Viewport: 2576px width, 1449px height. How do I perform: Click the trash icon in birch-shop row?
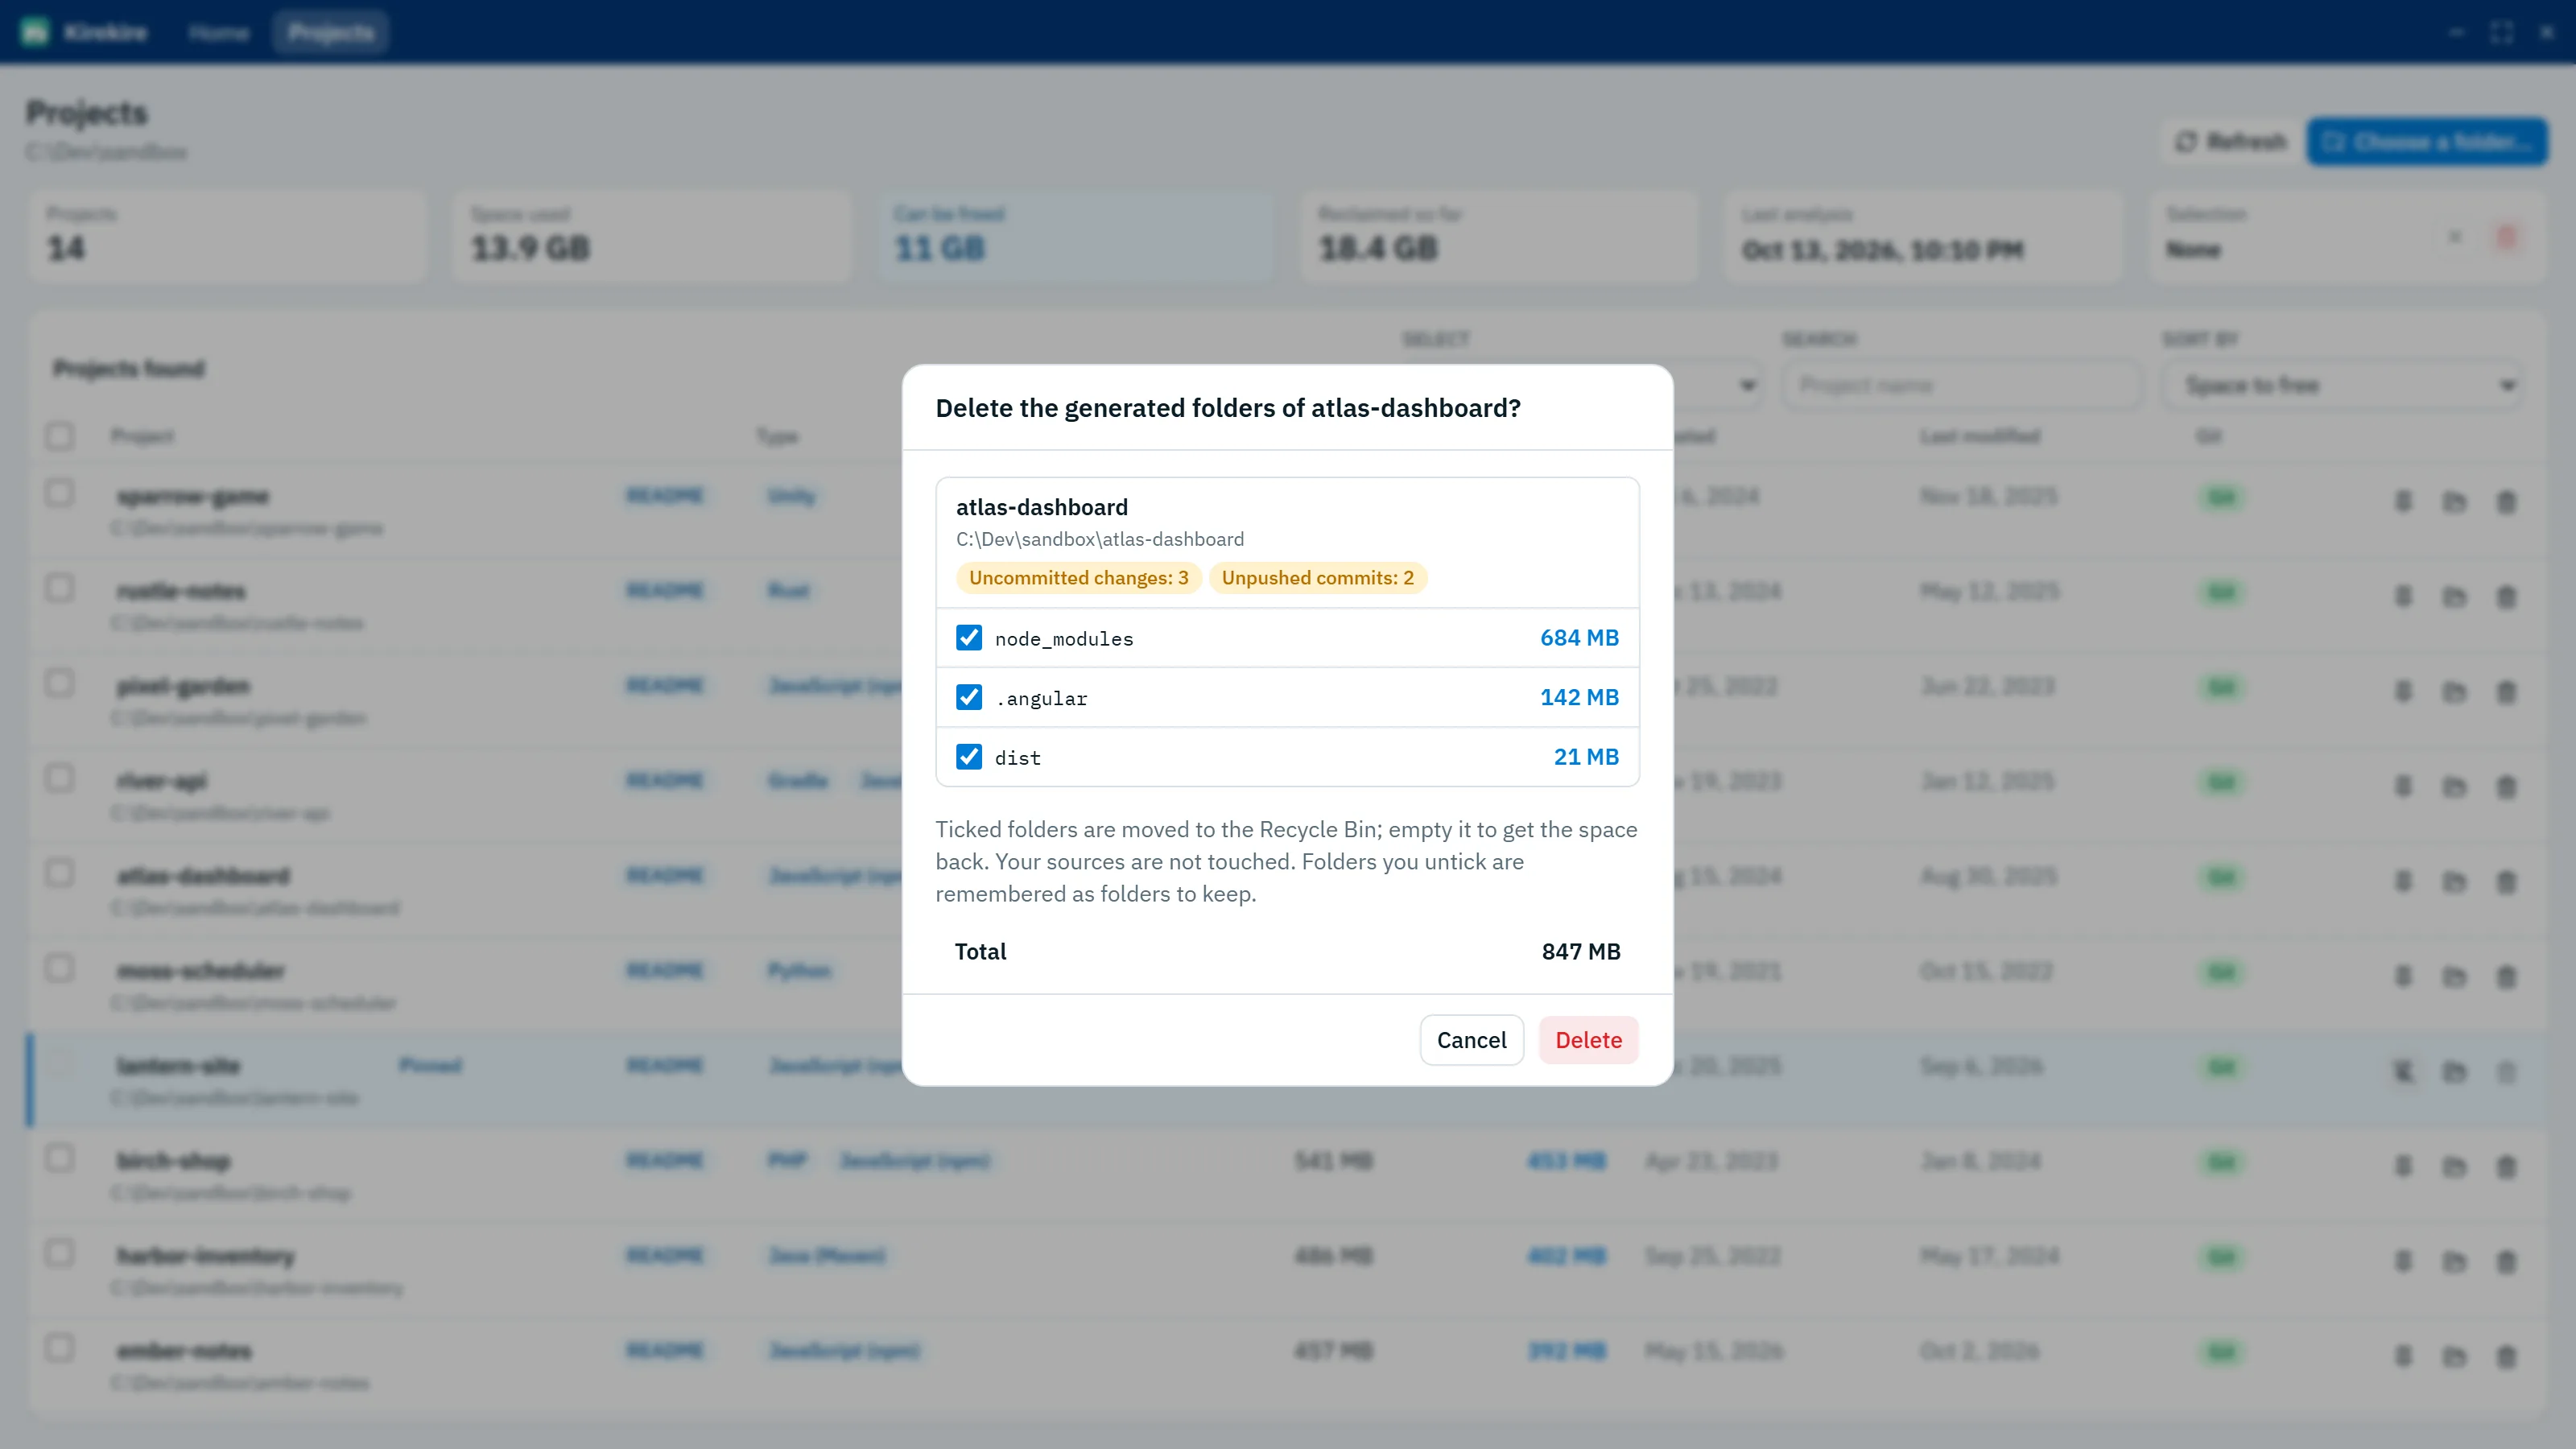[x=2506, y=1166]
